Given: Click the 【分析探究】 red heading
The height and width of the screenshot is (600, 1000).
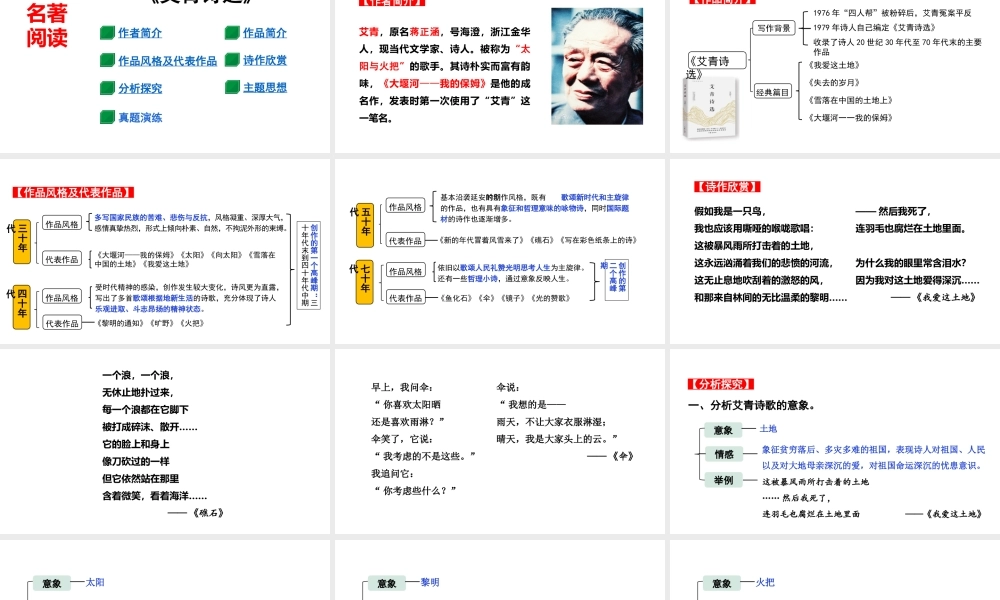Looking at the screenshot, I should click(x=721, y=384).
